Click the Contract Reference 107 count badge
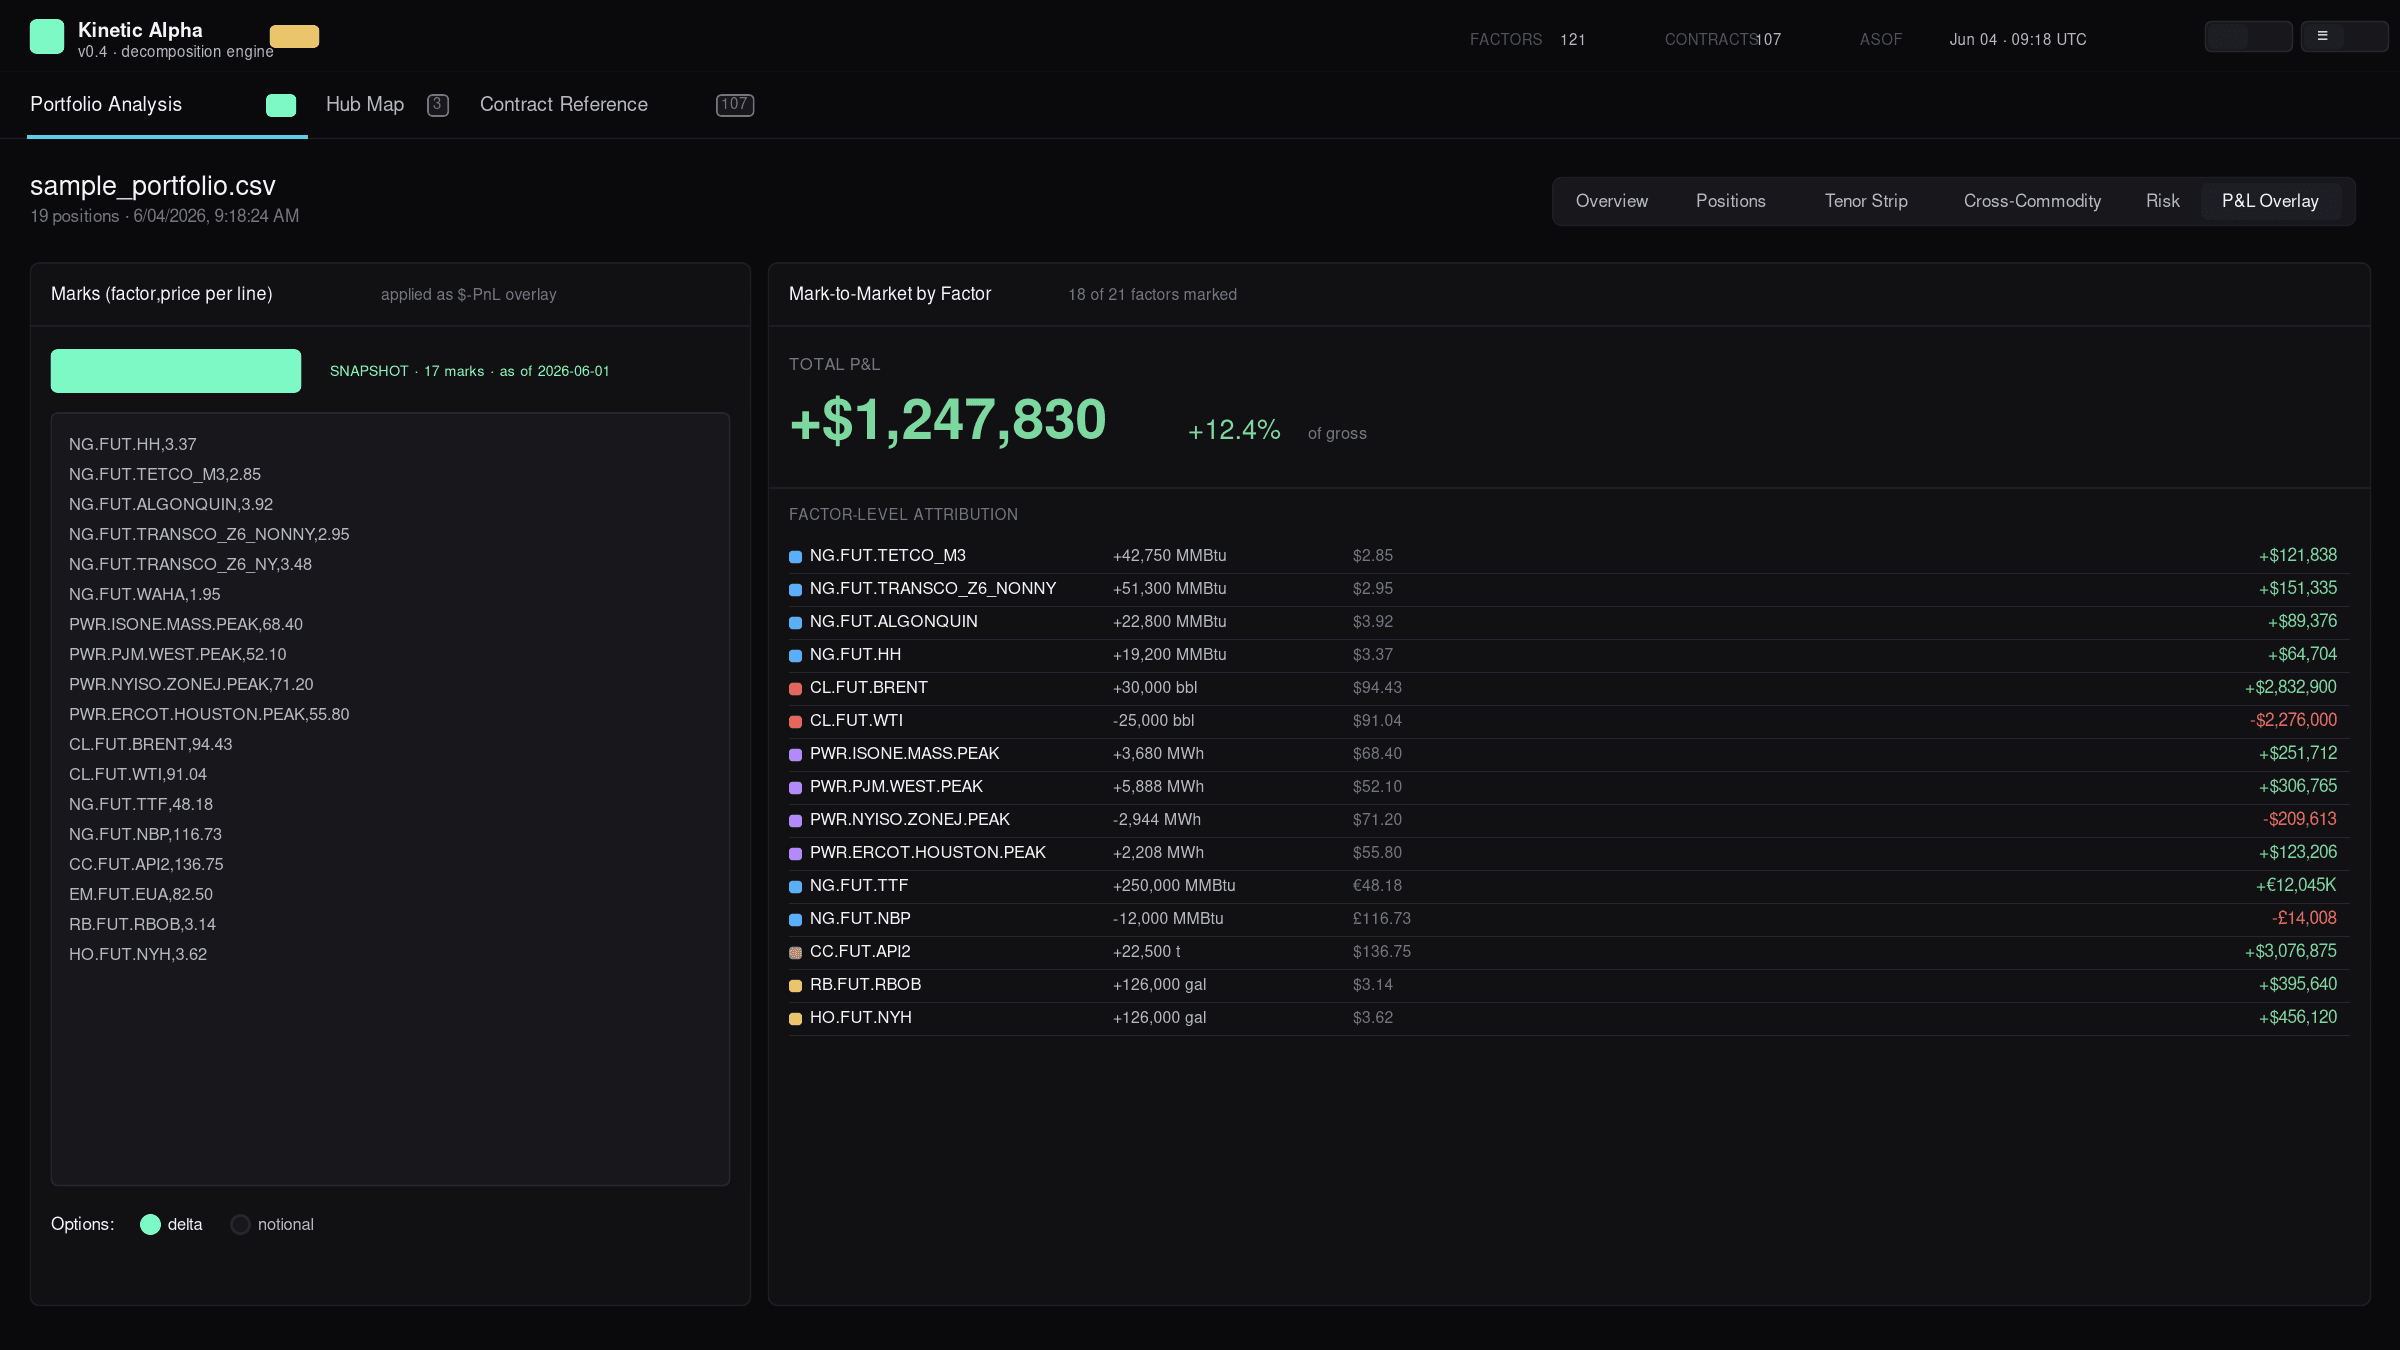Image resolution: width=2400 pixels, height=1350 pixels. (x=735, y=105)
